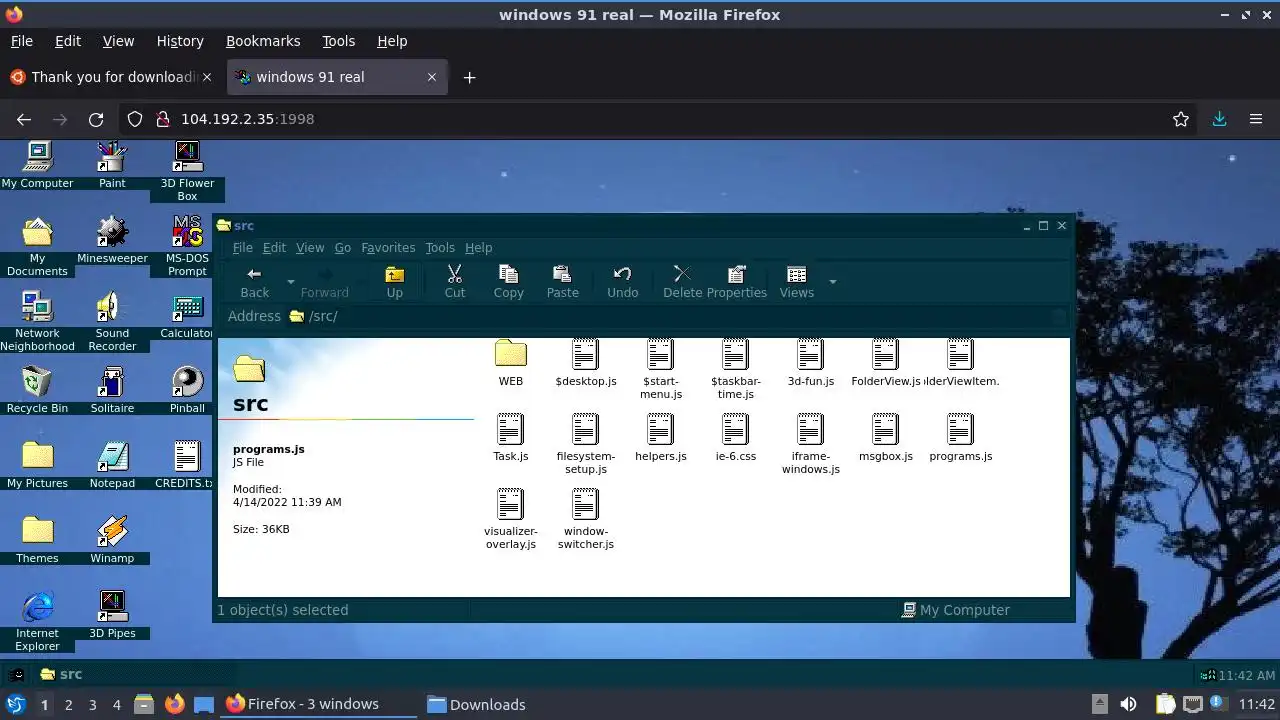Open the Go menu in src window
1280x720 pixels.
(x=343, y=247)
